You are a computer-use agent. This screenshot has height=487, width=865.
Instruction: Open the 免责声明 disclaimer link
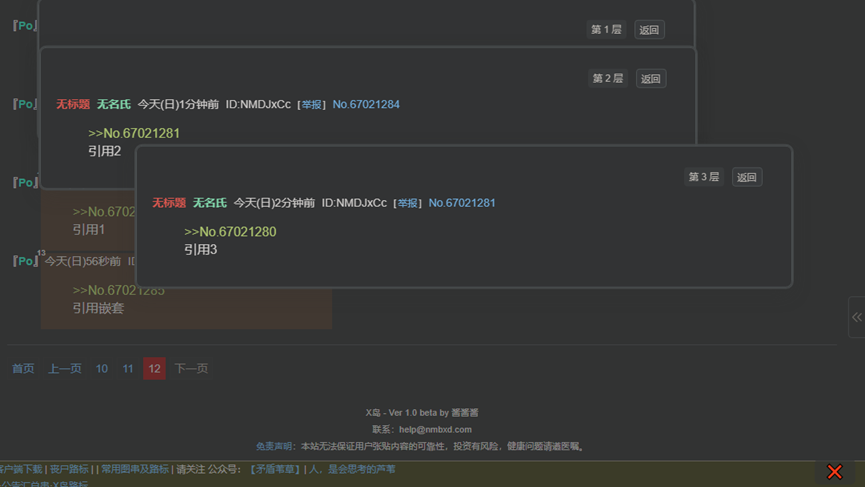pos(274,447)
